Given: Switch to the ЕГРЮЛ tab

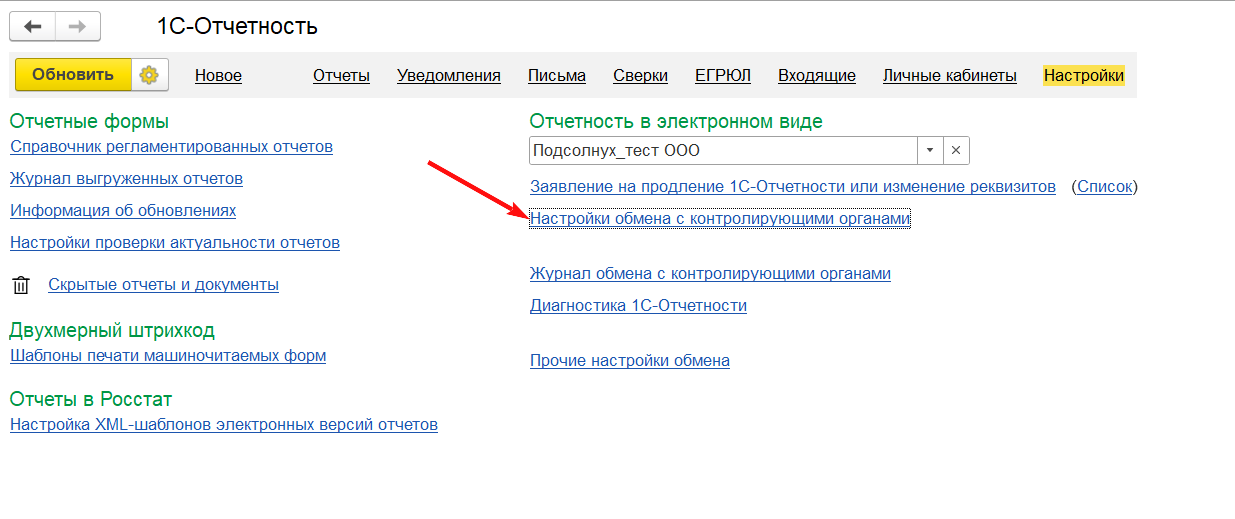Looking at the screenshot, I should click(723, 76).
